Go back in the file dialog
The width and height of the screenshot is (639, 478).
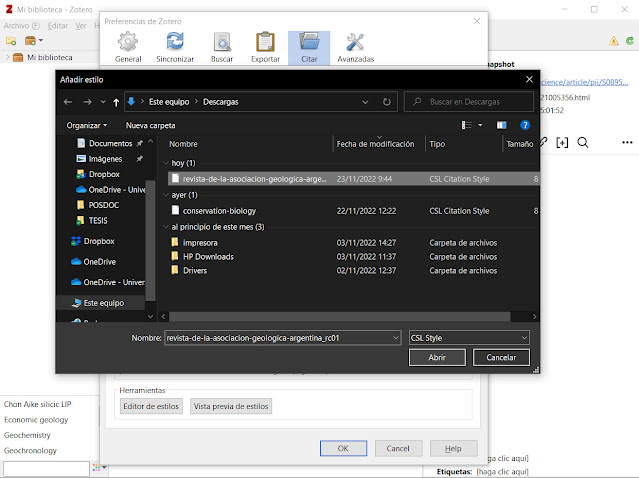[68, 102]
